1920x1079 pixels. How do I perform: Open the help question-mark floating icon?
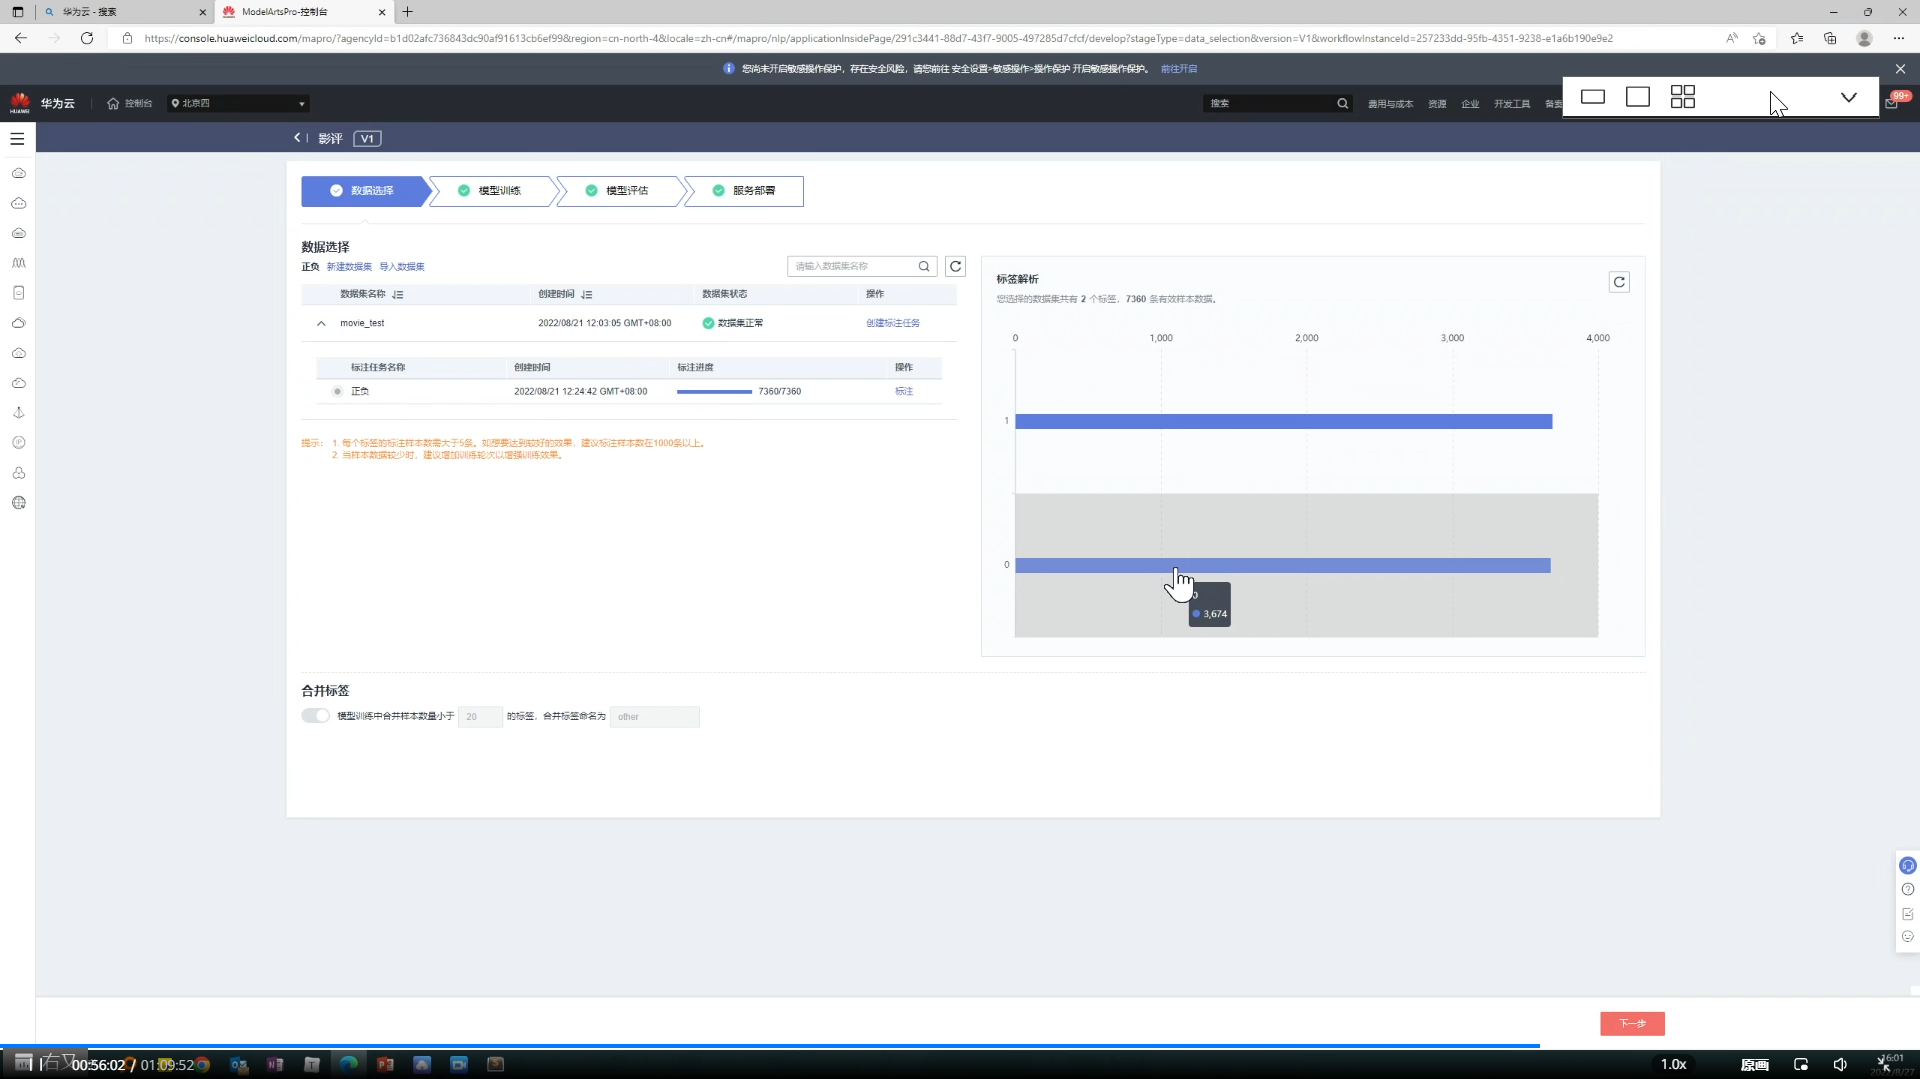click(x=1908, y=890)
